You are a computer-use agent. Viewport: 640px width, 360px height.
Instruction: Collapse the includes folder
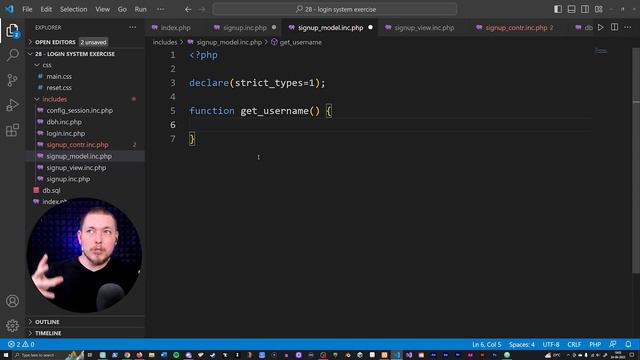pyautogui.click(x=85, y=99)
